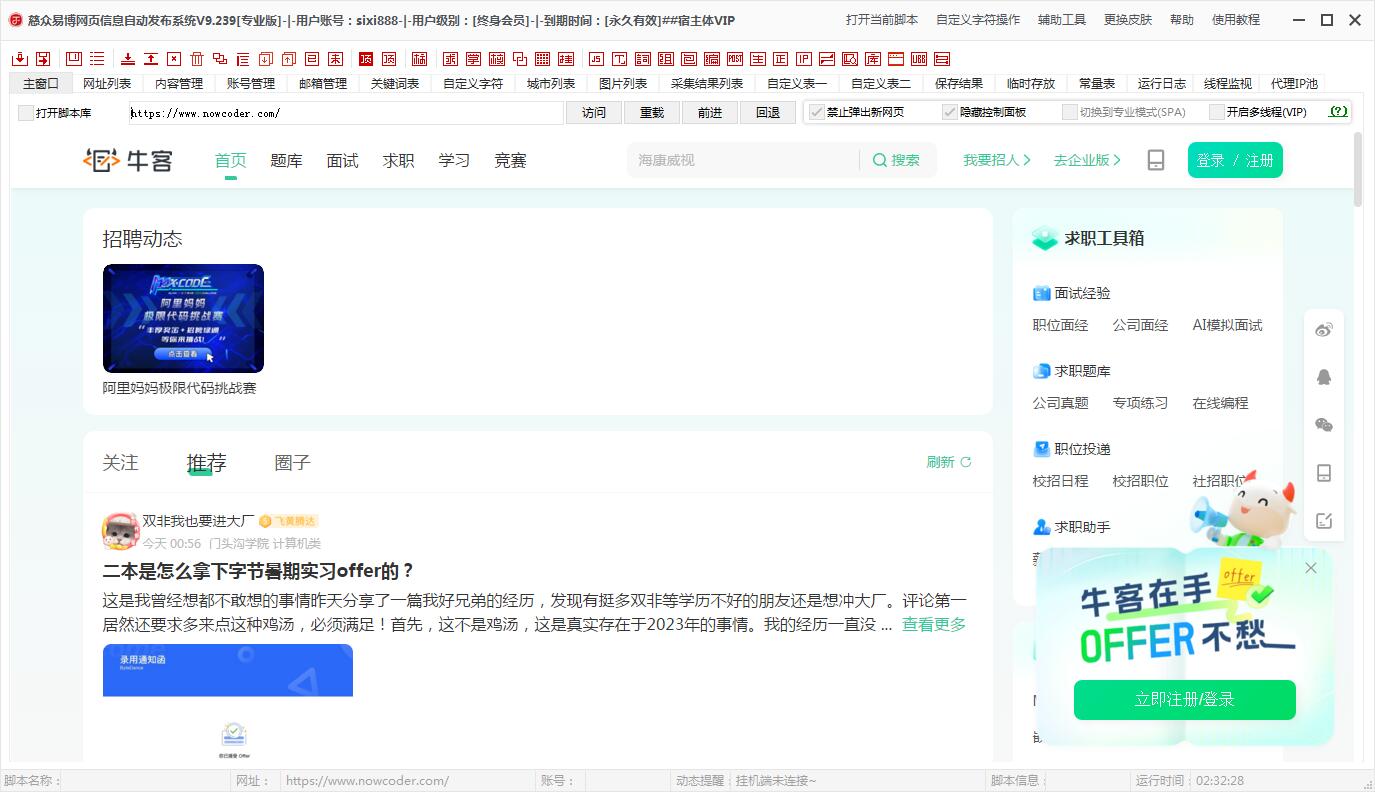
Task: Click the 词 toolbar icon
Action: [642, 59]
